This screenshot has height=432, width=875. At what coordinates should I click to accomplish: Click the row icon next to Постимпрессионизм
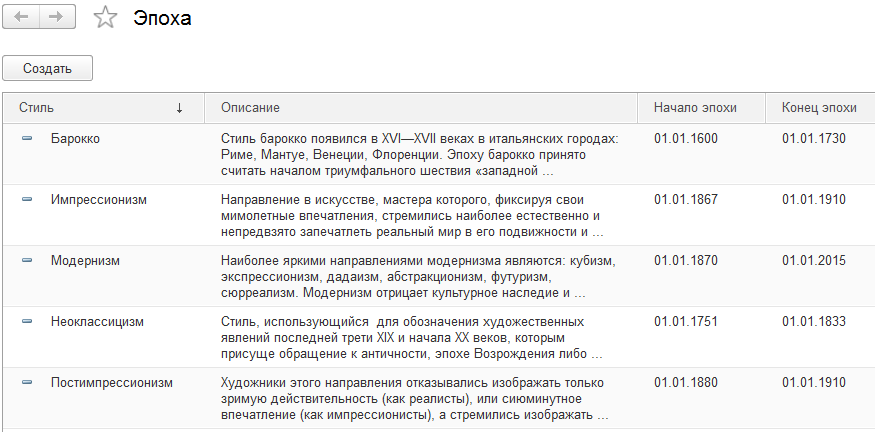pos(27,382)
